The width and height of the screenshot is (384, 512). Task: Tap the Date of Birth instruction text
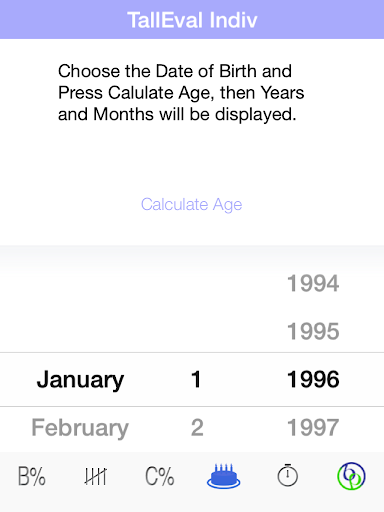tap(181, 93)
